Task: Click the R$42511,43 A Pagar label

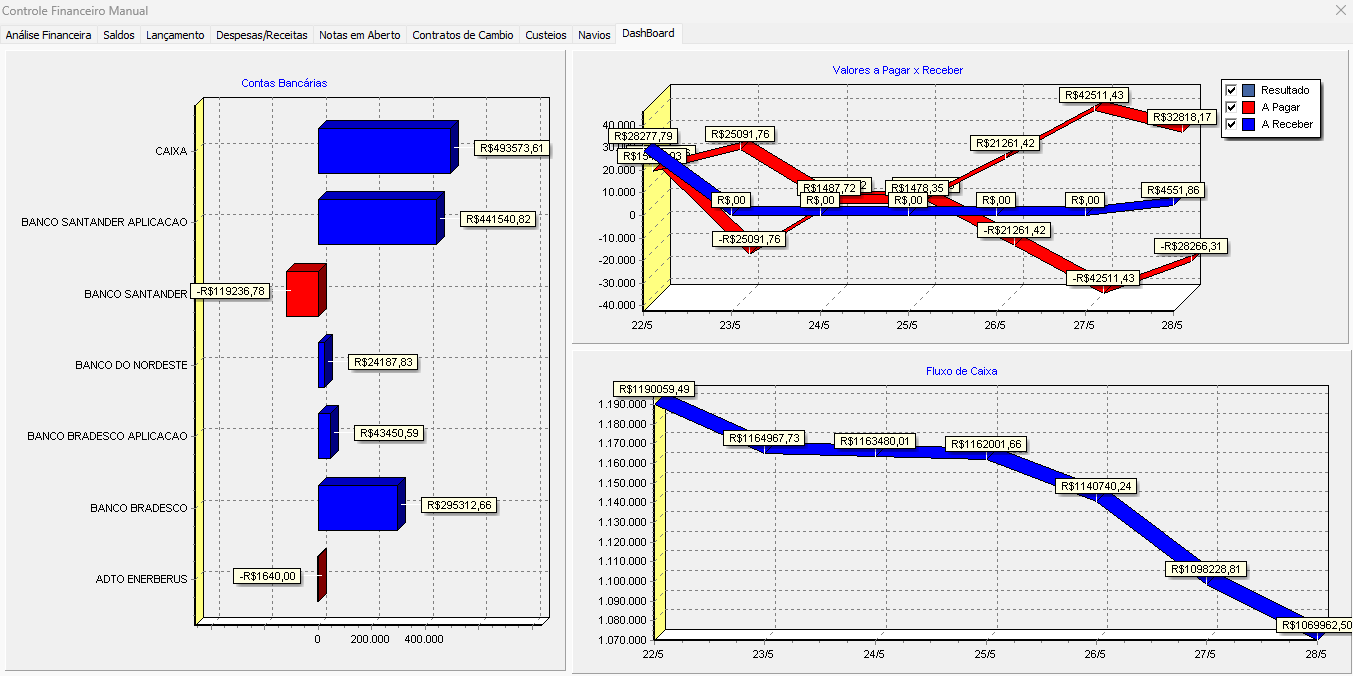Action: 1096,95
